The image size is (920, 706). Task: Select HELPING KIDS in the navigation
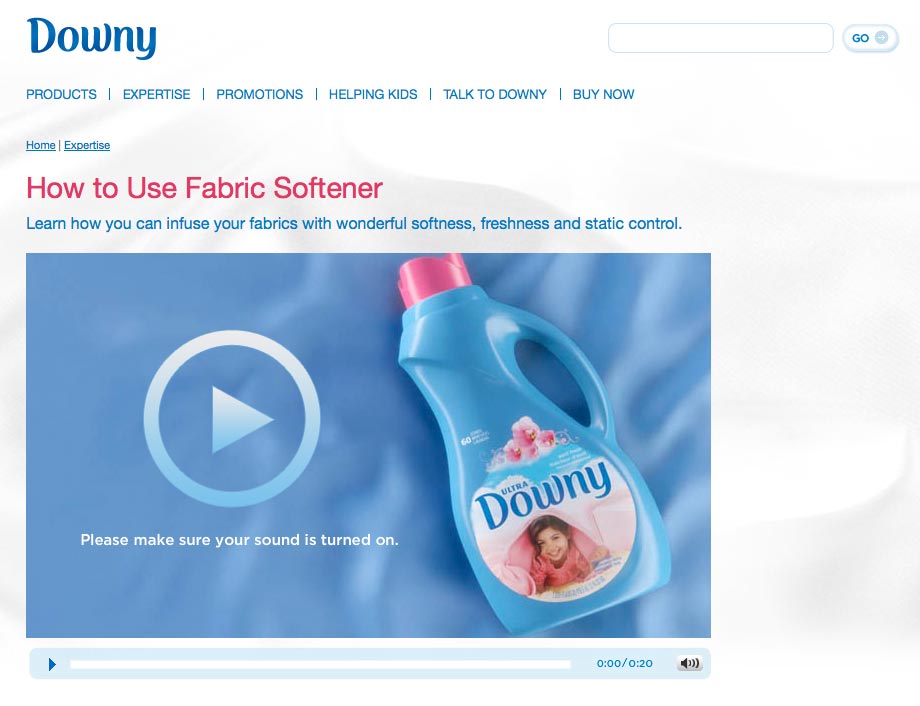tap(373, 94)
